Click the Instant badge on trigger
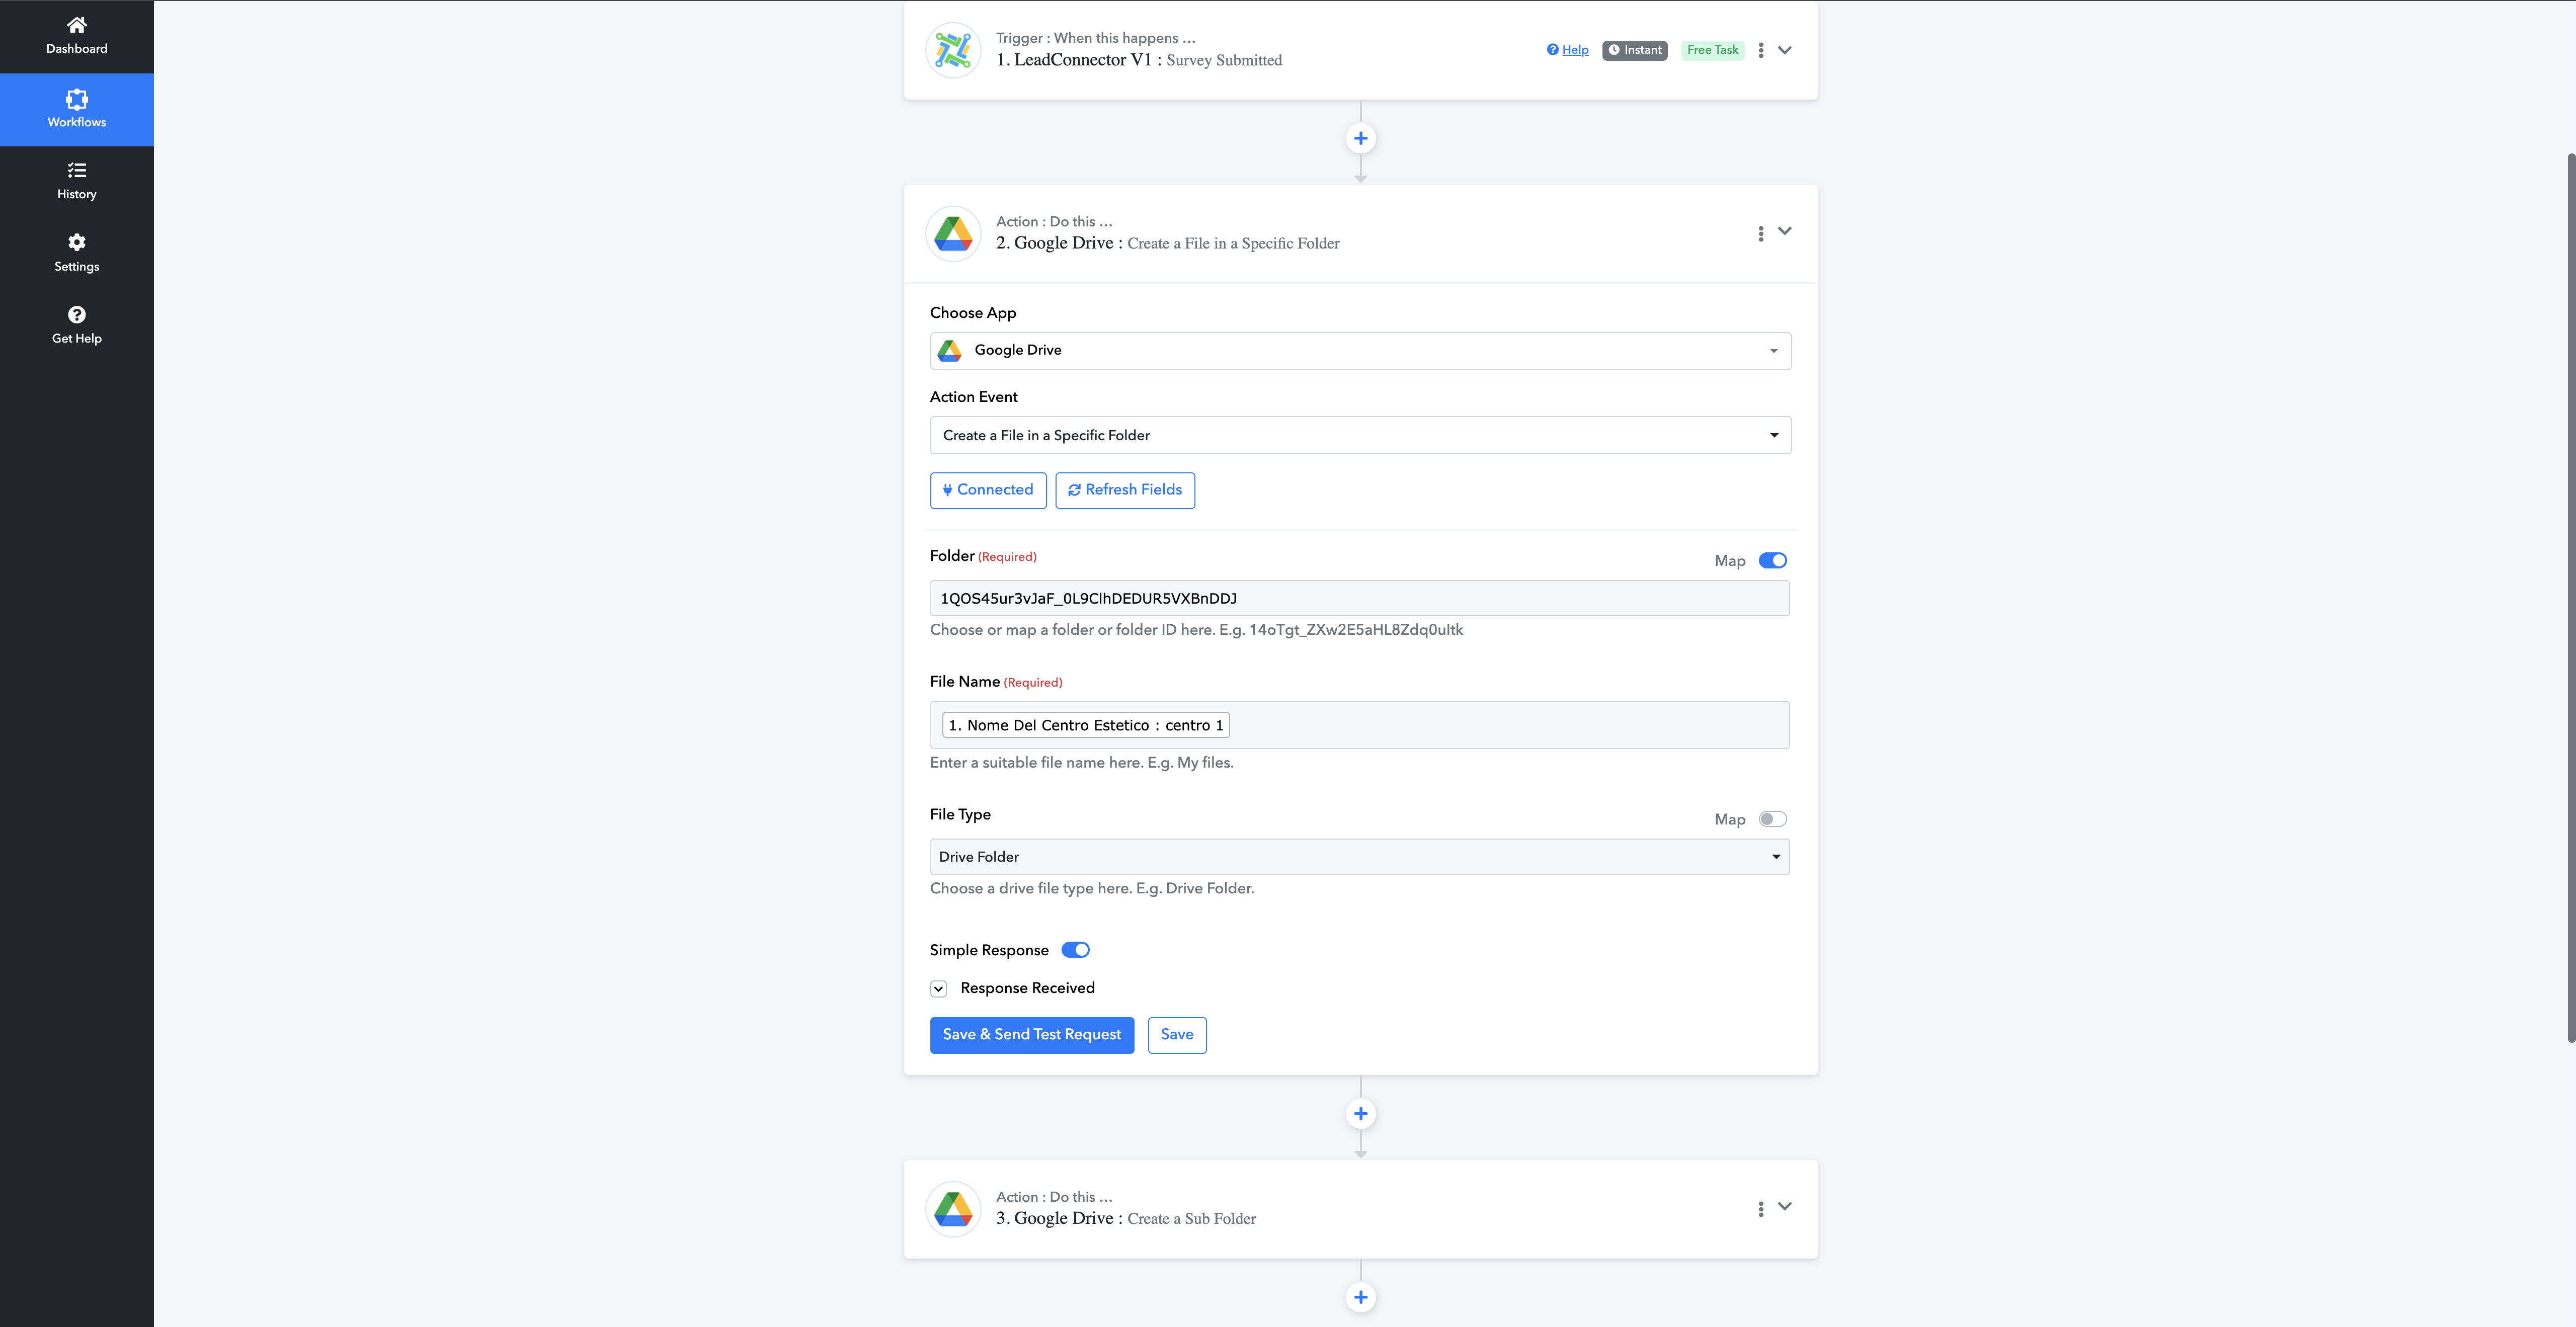 1634,50
